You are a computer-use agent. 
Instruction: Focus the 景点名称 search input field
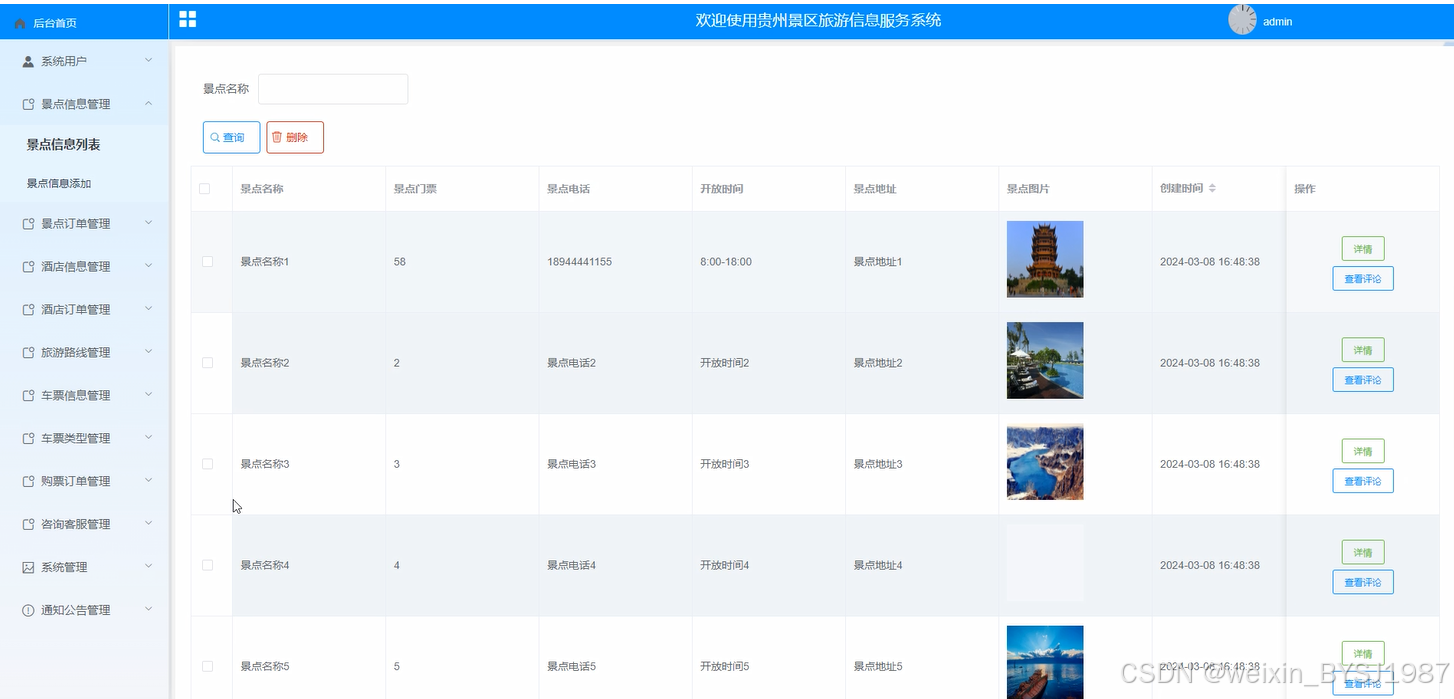point(333,89)
